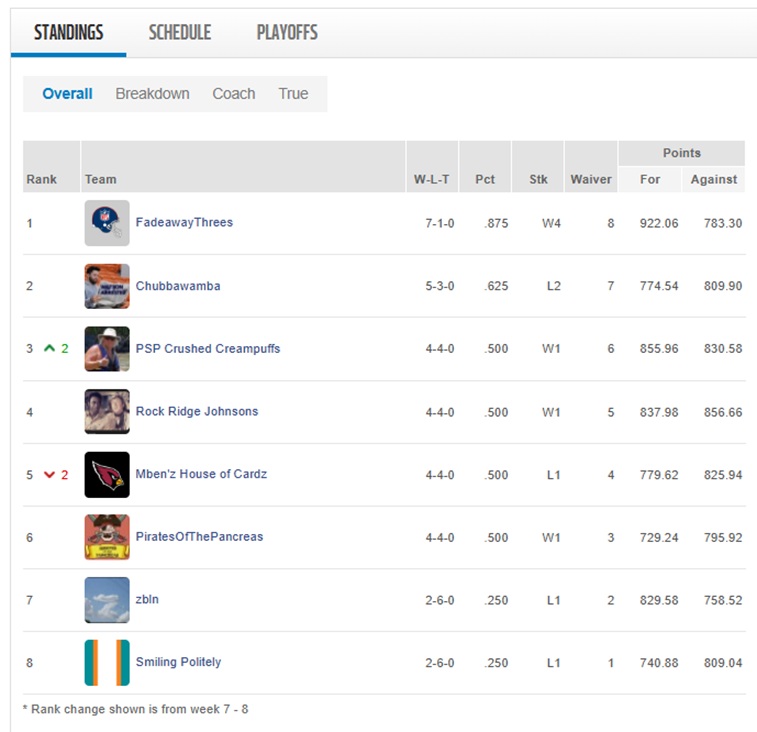Open Chubbawamba team page link
Viewport: 757px width, 732px height.
click(x=178, y=286)
